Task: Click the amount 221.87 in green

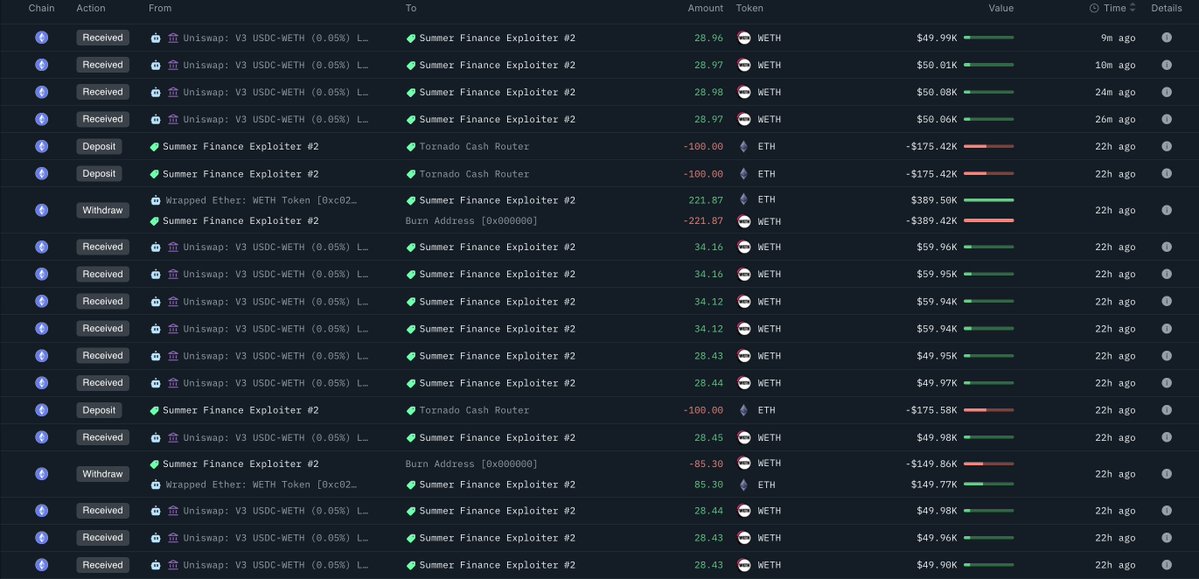Action: click(706, 200)
